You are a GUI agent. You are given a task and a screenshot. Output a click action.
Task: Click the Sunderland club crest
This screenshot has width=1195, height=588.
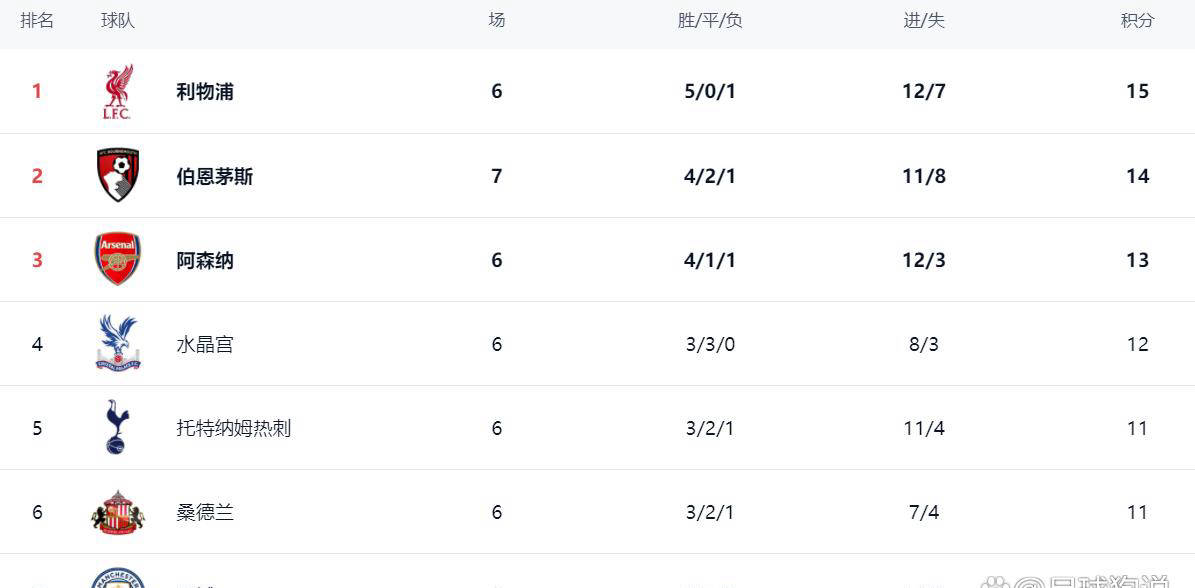point(117,512)
